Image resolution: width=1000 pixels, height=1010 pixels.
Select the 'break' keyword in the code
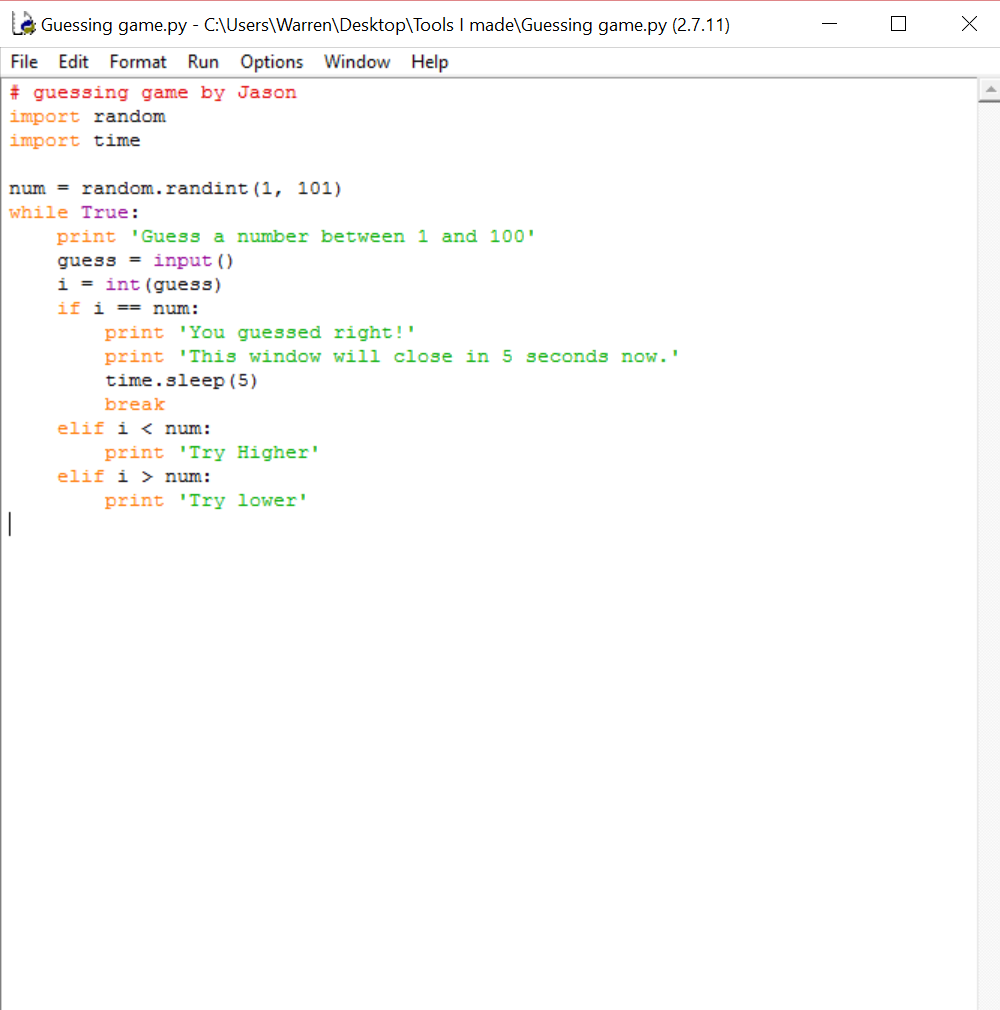pyautogui.click(x=134, y=404)
